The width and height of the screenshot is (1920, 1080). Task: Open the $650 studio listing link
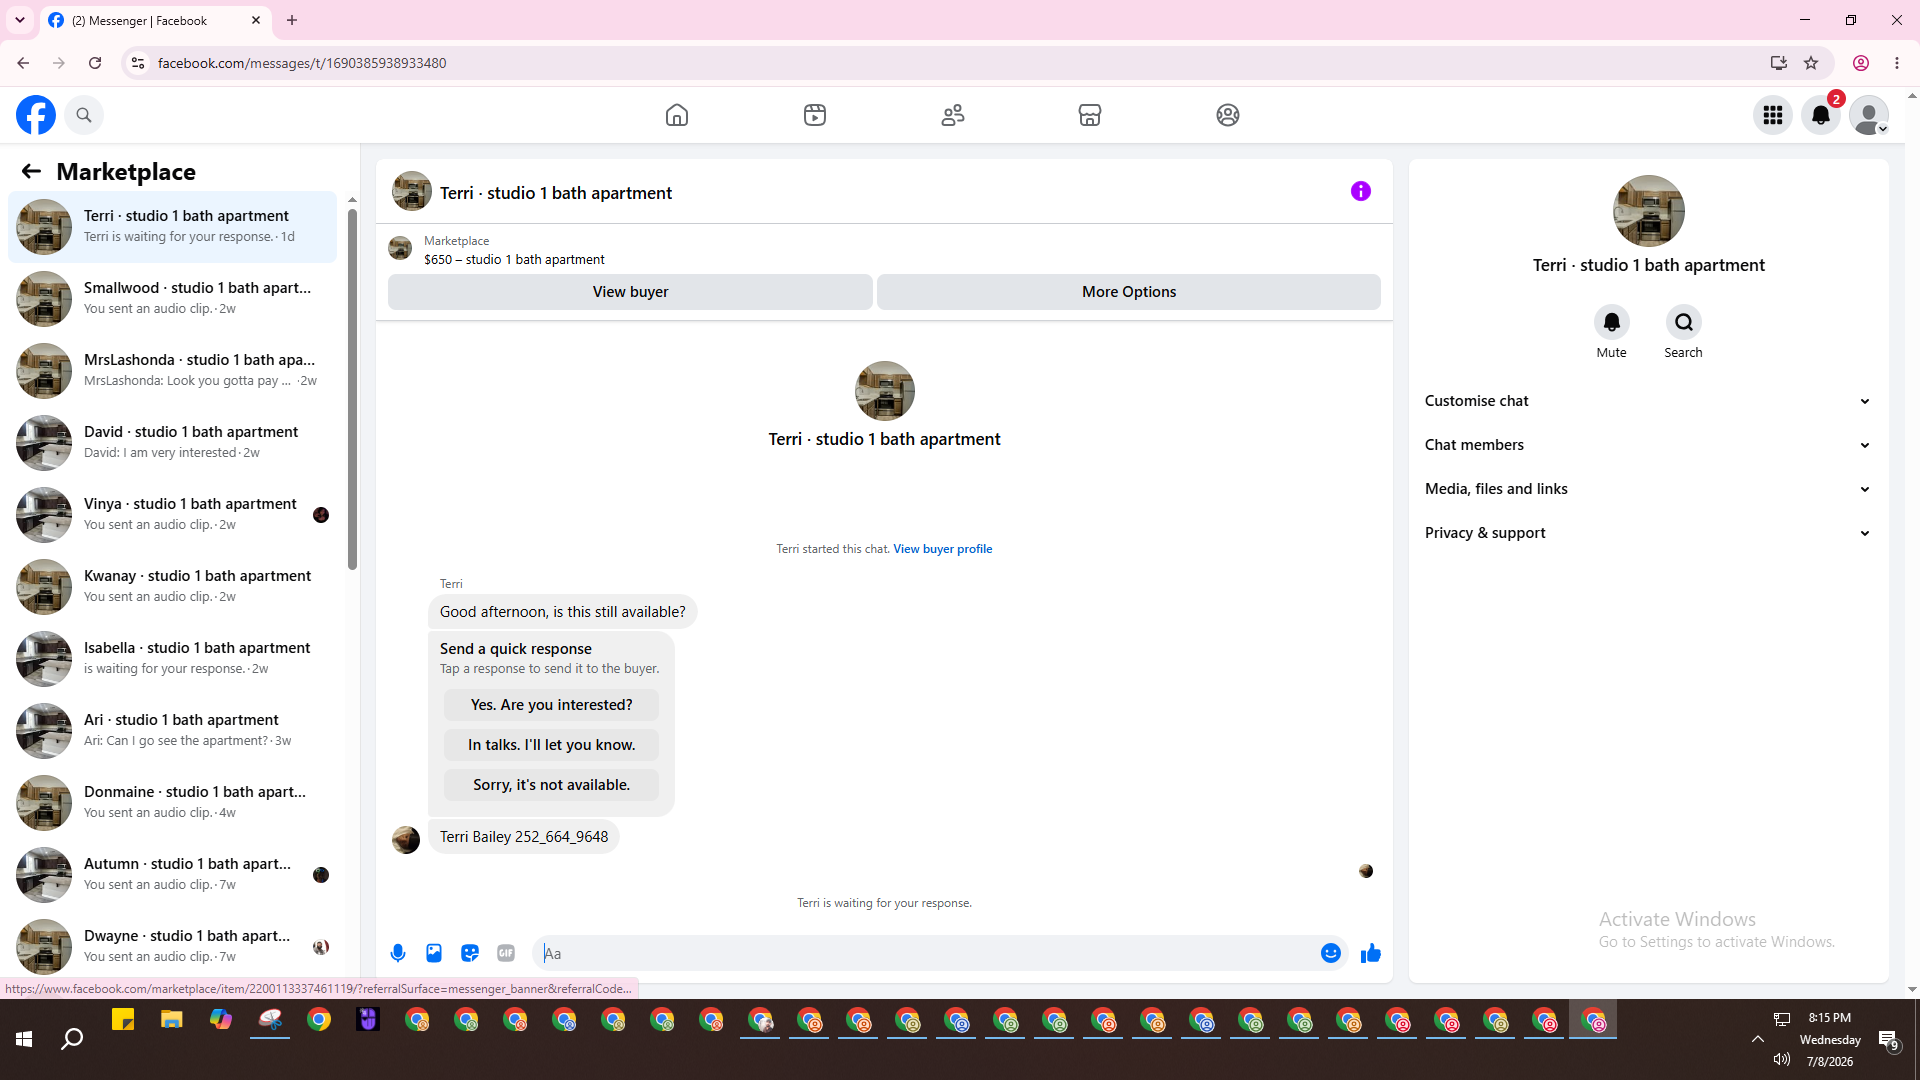click(514, 260)
